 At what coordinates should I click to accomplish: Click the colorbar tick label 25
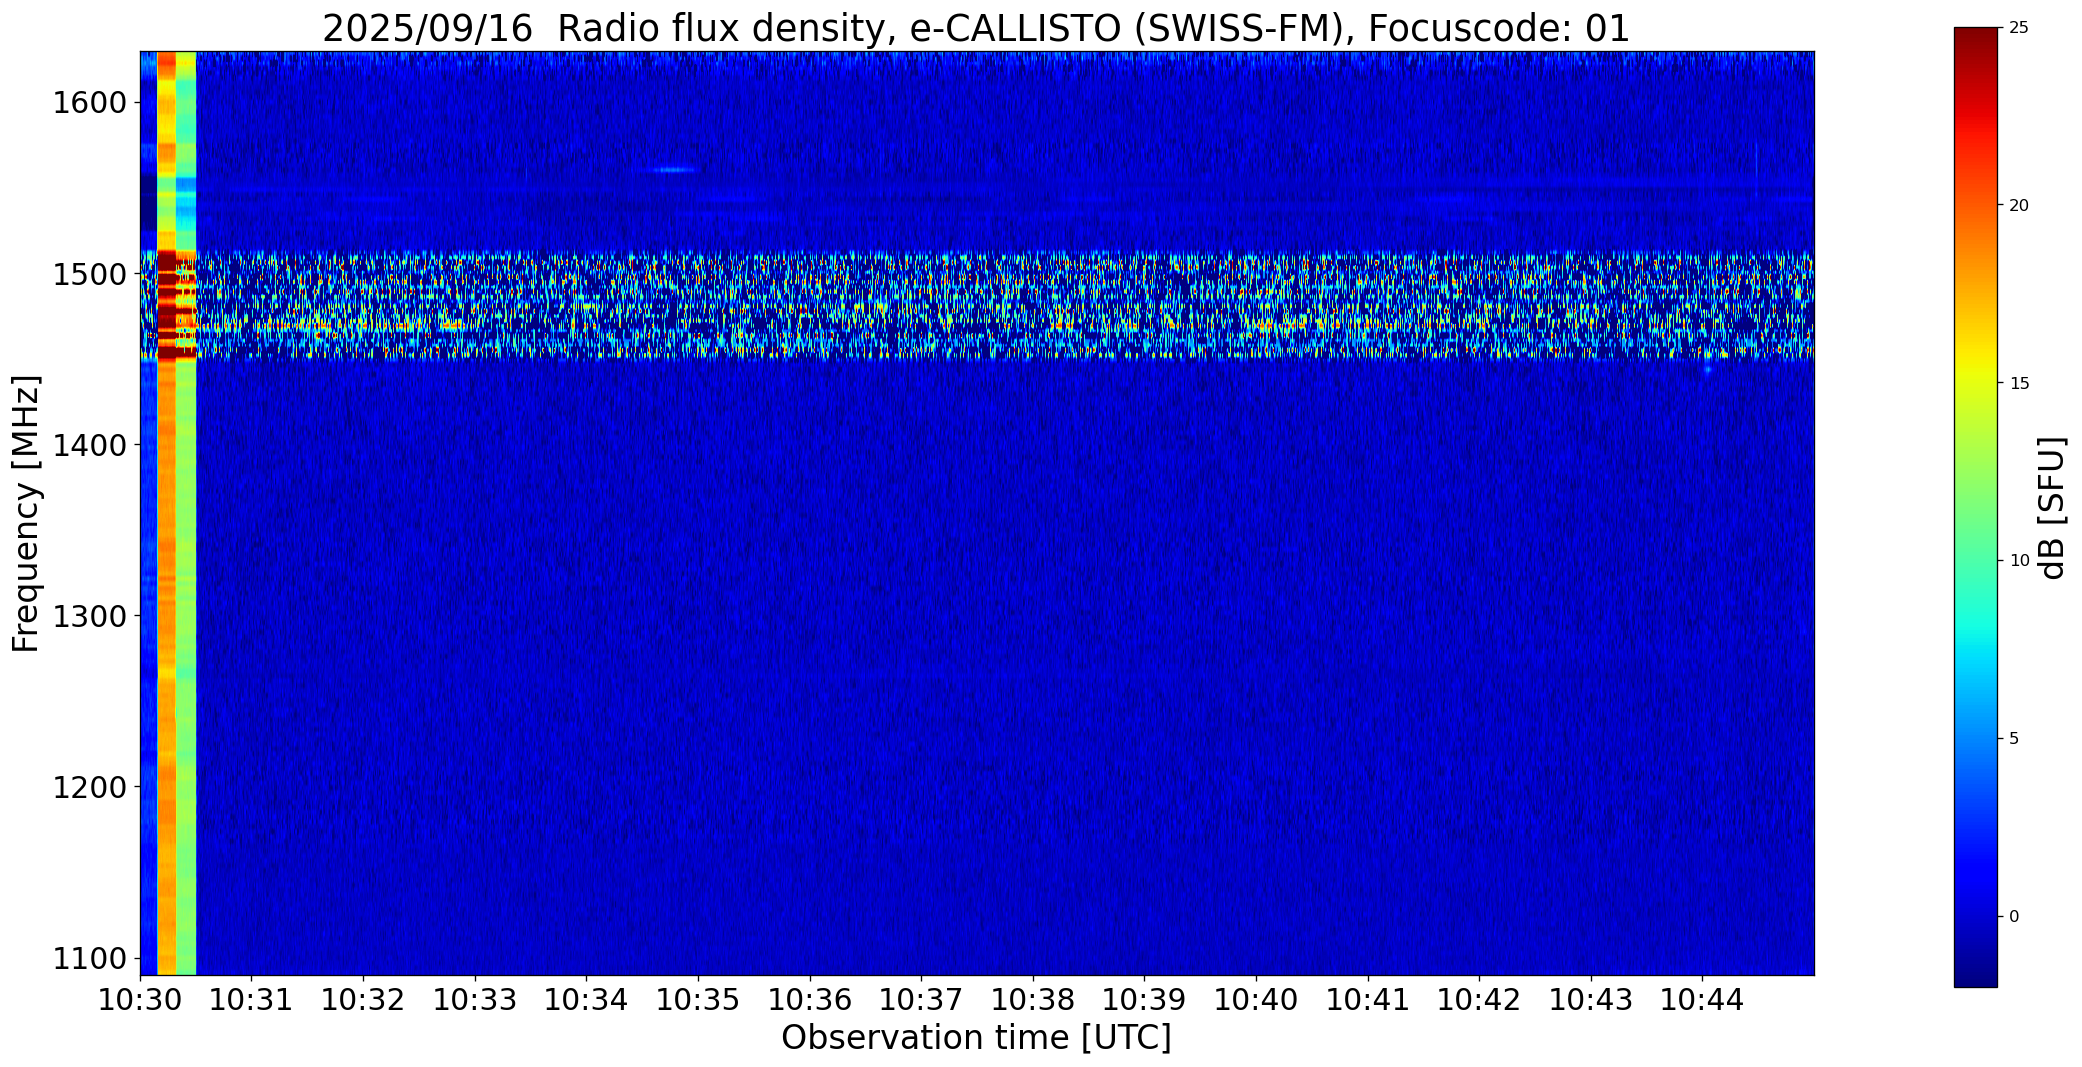(2019, 28)
